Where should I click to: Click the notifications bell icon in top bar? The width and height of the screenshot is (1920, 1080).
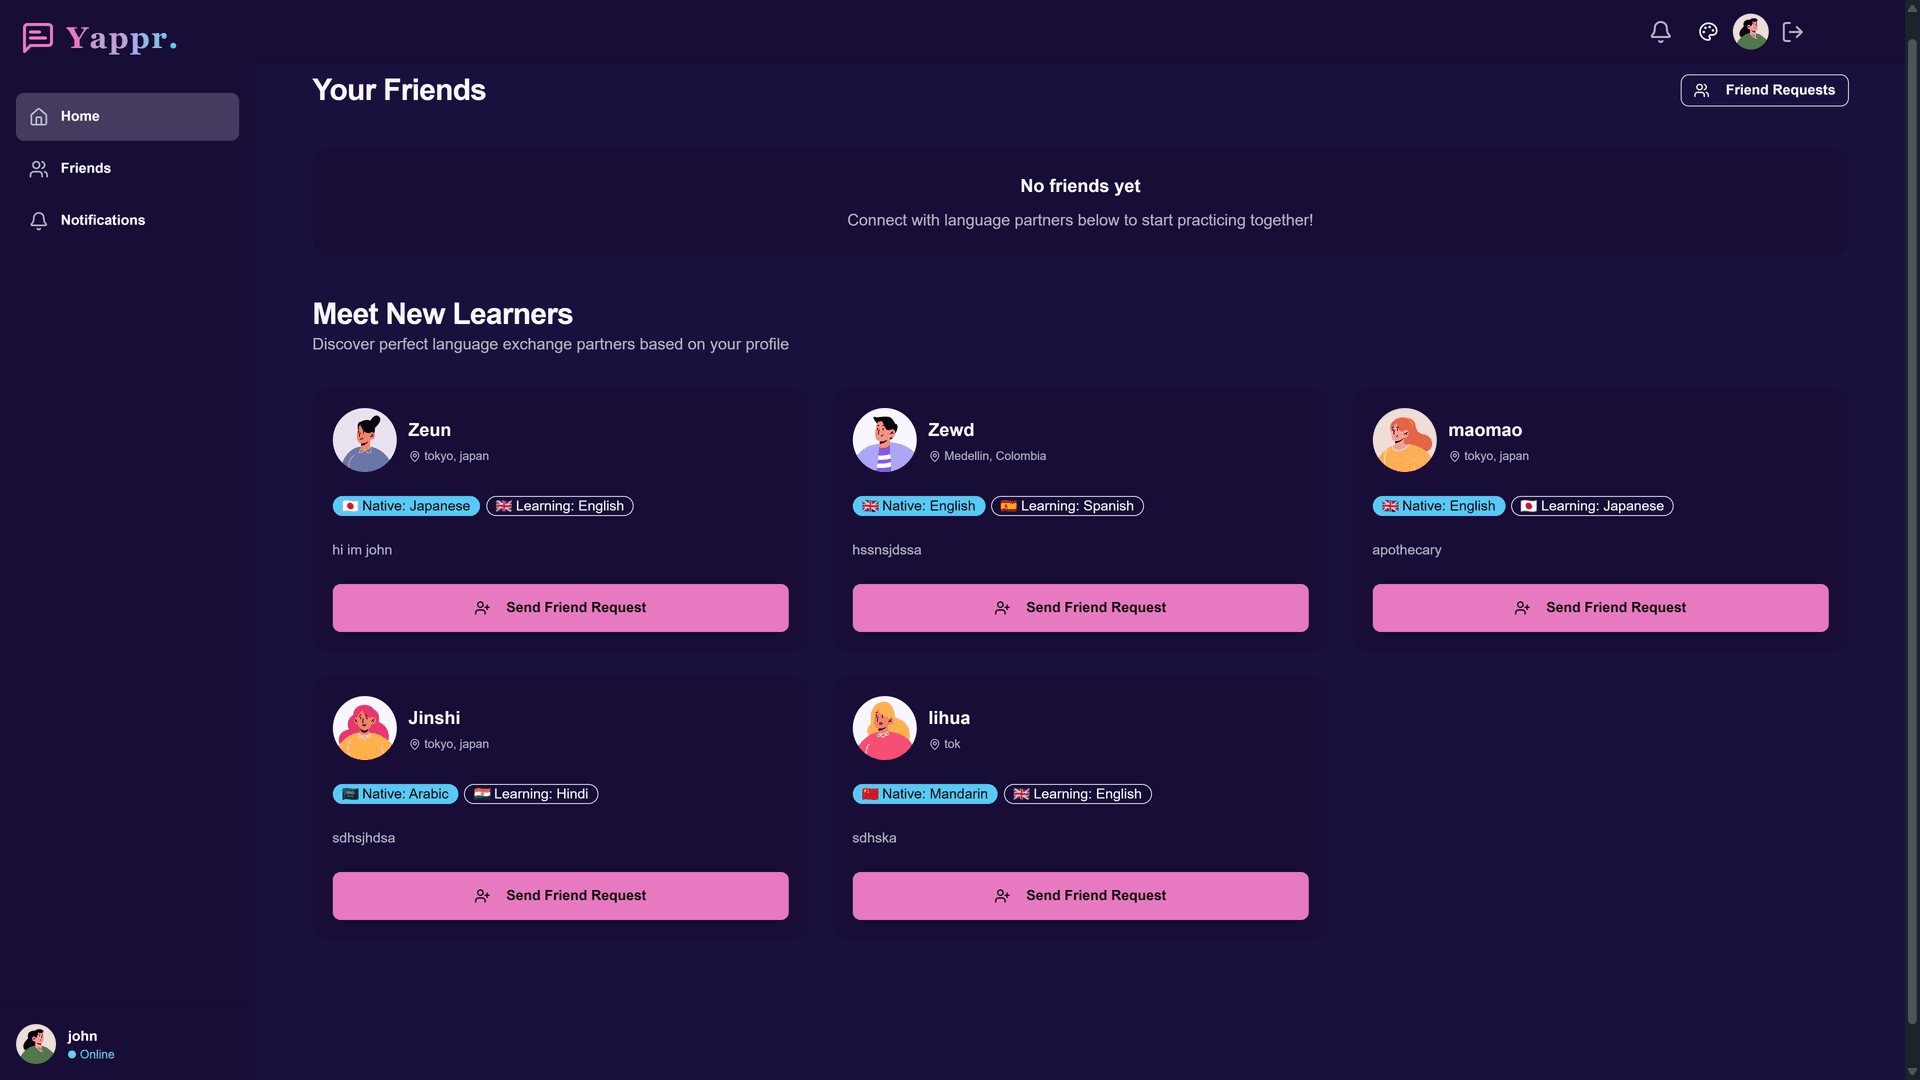point(1660,31)
